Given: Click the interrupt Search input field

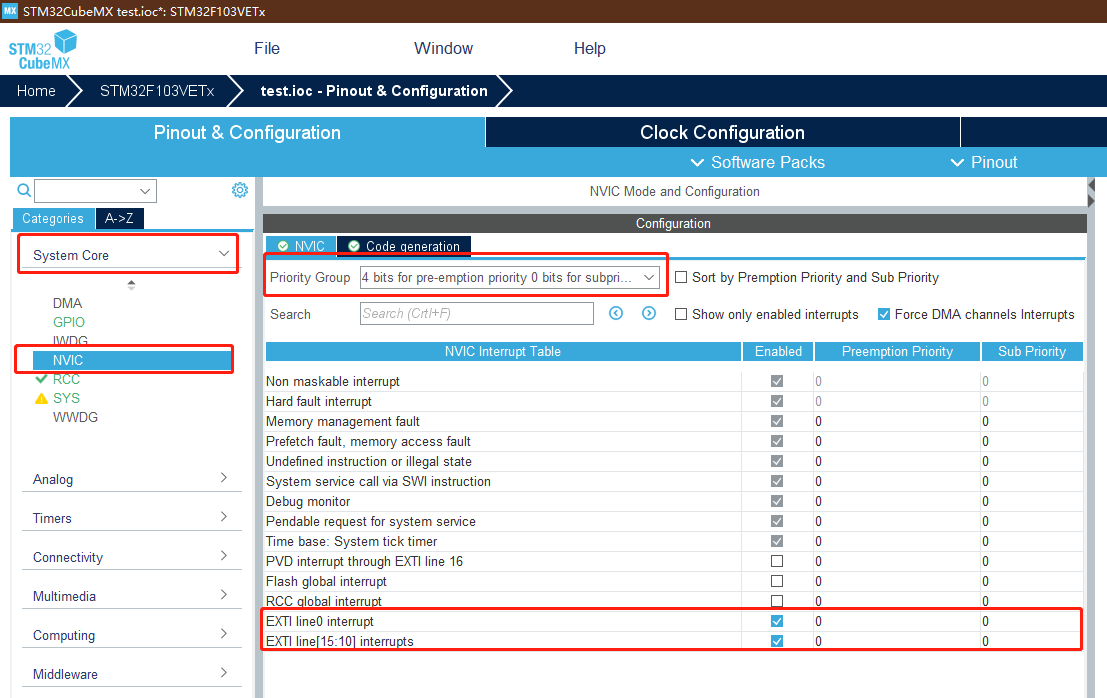Looking at the screenshot, I should tap(477, 313).
